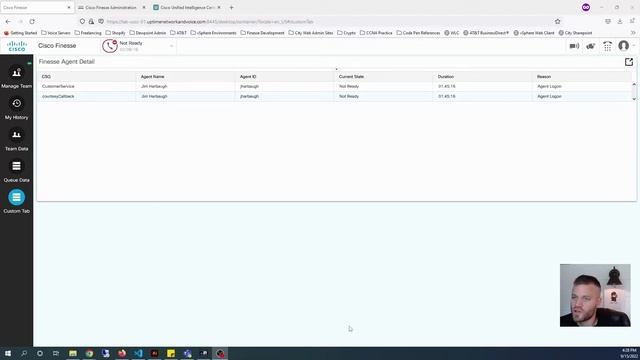Expand the agent state dropdown arrow
The height and width of the screenshot is (360, 640).
coord(171,46)
